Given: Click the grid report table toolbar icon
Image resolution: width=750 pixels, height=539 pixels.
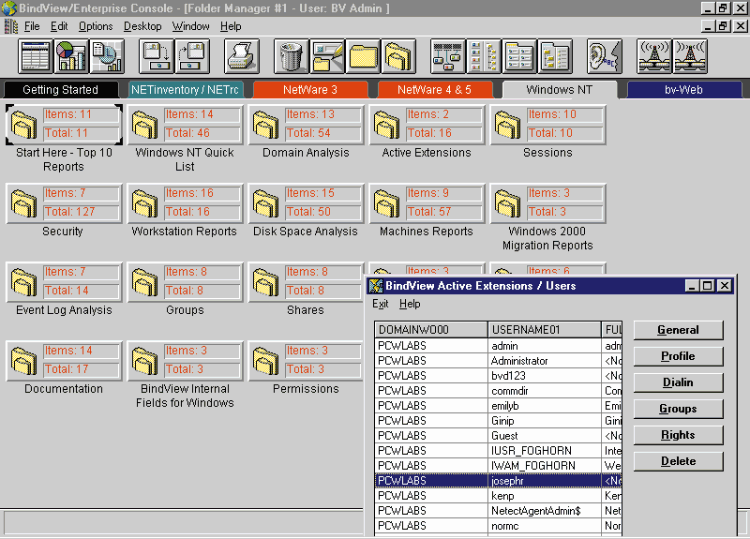Looking at the screenshot, I should tap(35, 56).
